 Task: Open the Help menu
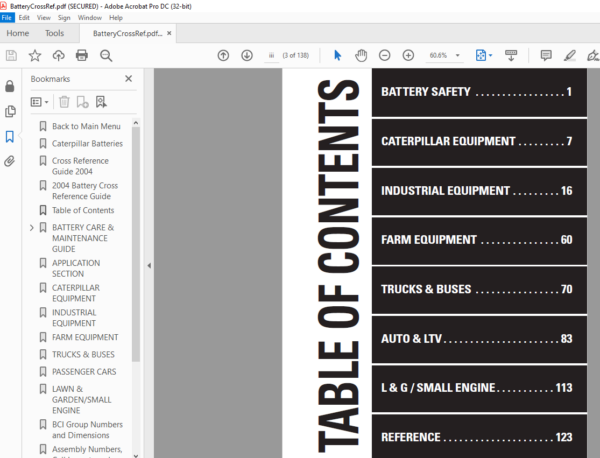click(x=116, y=18)
